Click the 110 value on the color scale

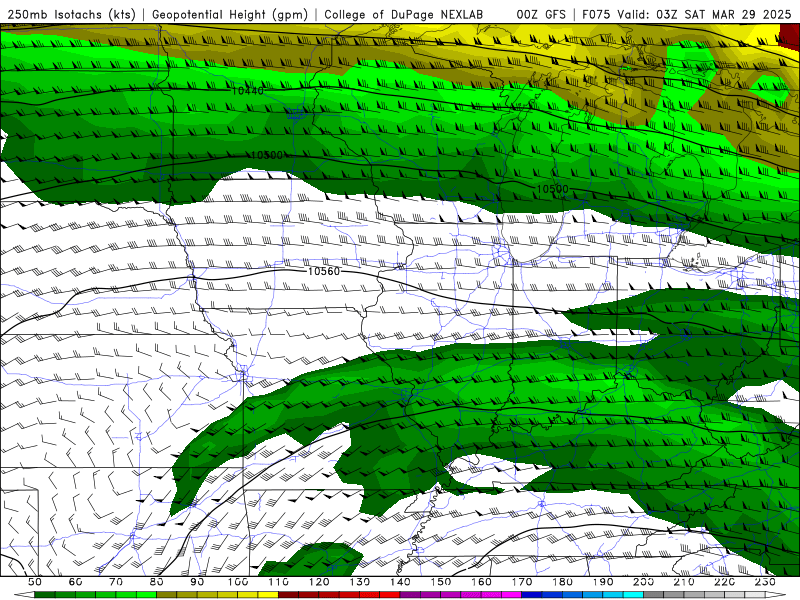coord(279,582)
